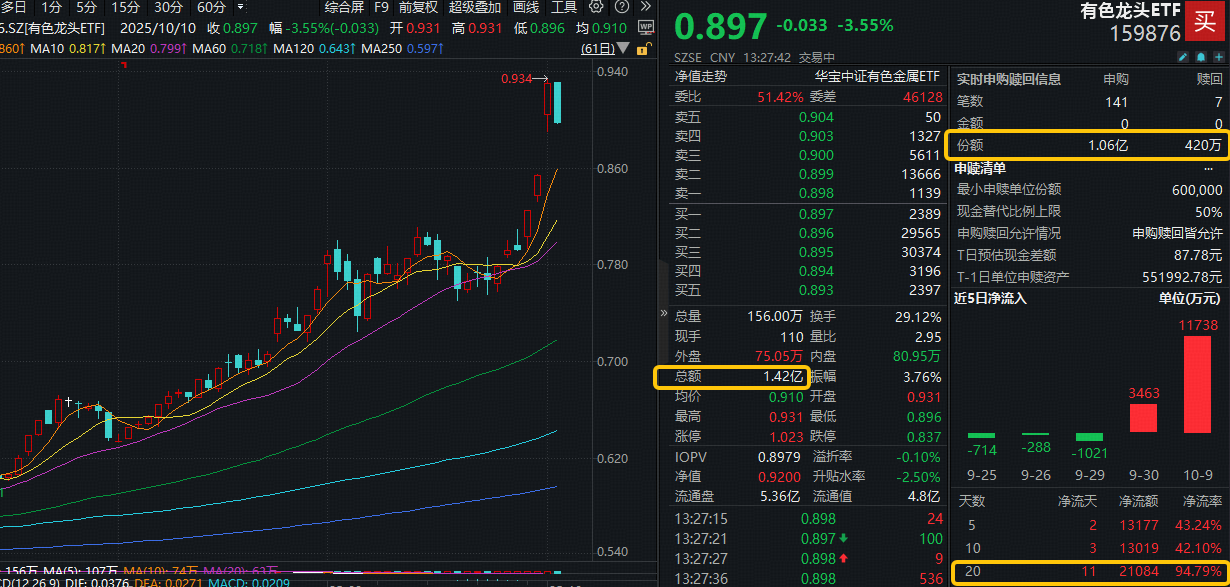Toggle the lock icon below the WP icon

645,50
